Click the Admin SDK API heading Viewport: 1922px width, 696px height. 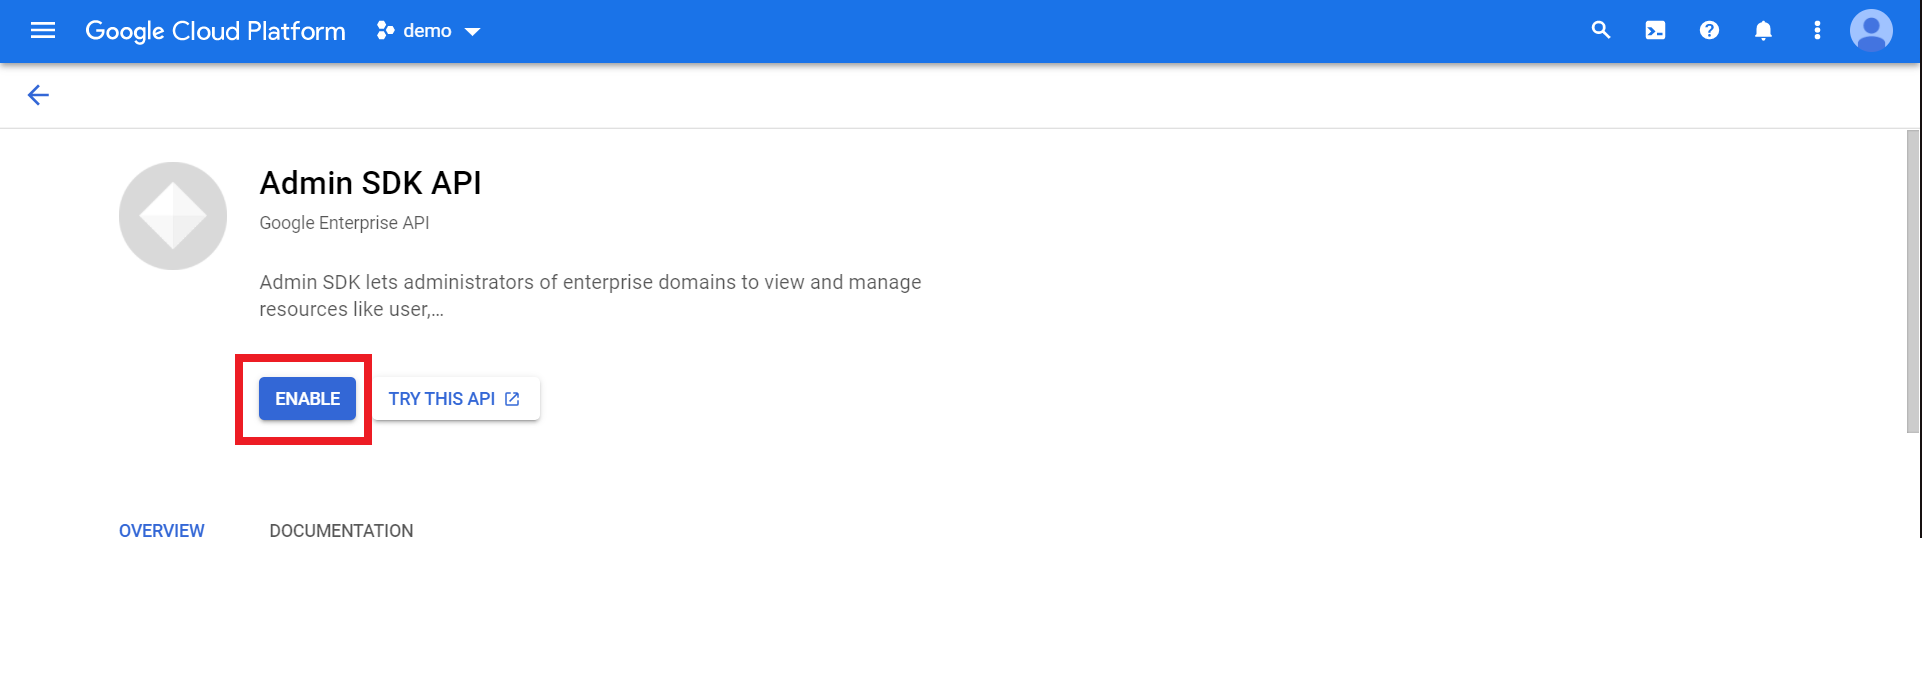click(x=370, y=183)
